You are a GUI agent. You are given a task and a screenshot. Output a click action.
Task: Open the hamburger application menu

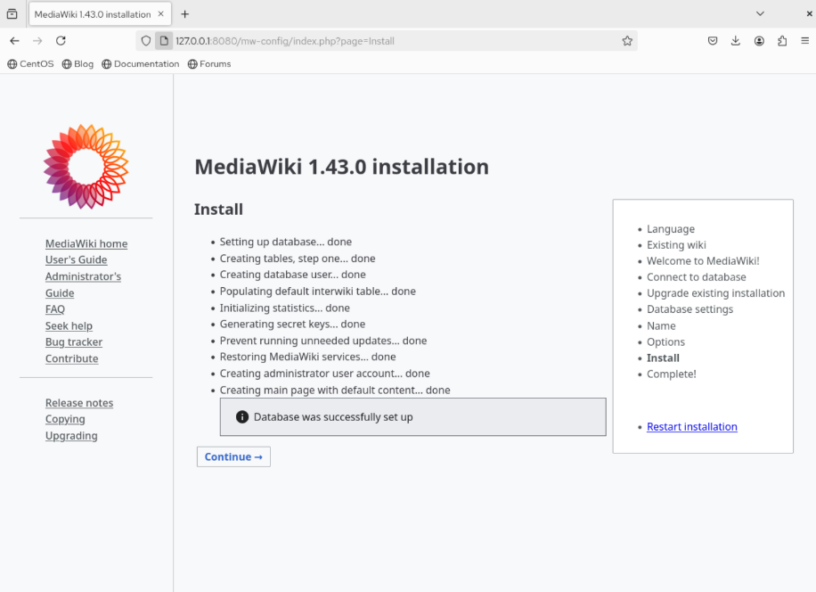(x=805, y=40)
